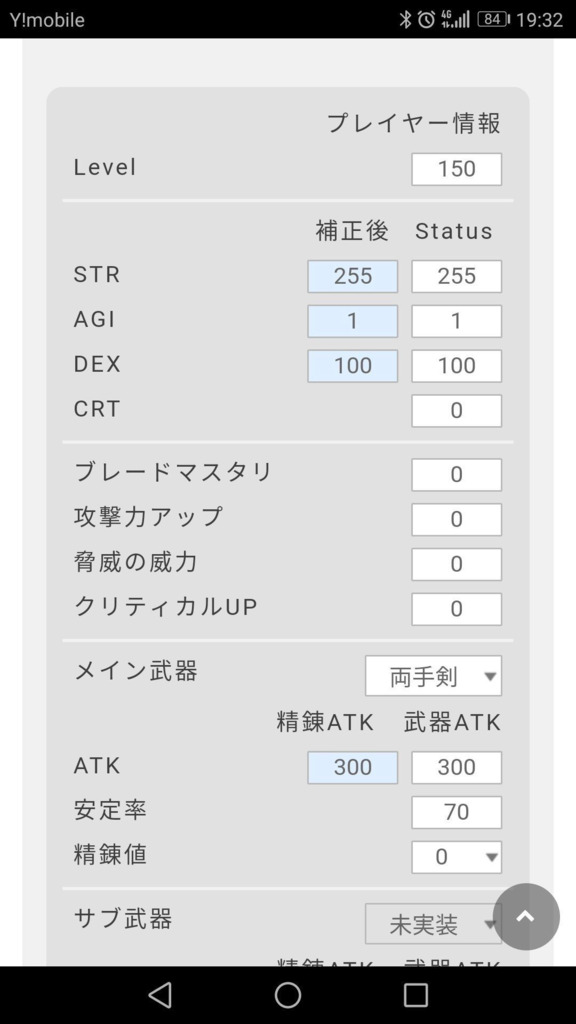This screenshot has width=576, height=1024.
Task: Select the 攻撃力アップ value field
Action: (x=456, y=520)
